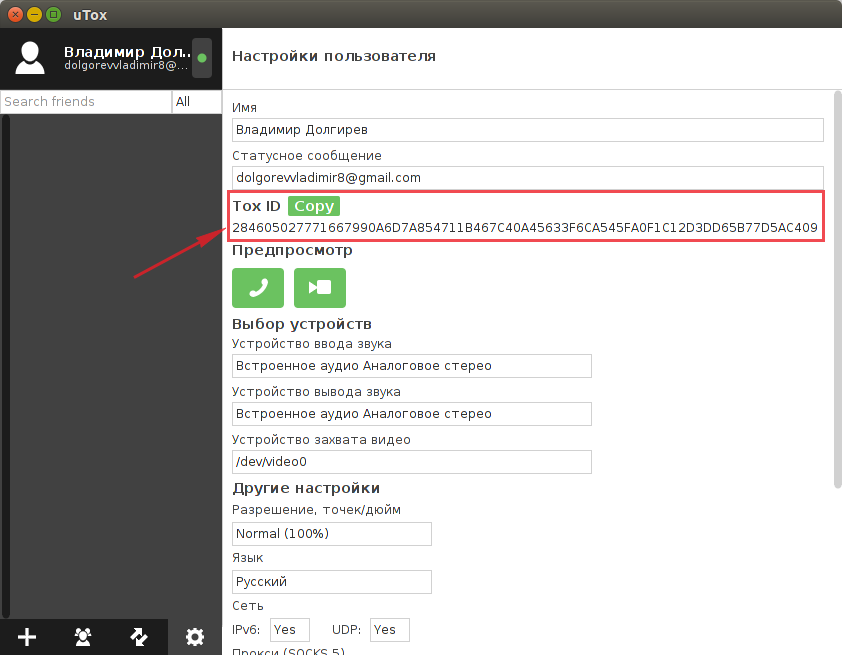842x655 pixels.
Task: Click the Выбор устройств section heading
Action: point(302,324)
